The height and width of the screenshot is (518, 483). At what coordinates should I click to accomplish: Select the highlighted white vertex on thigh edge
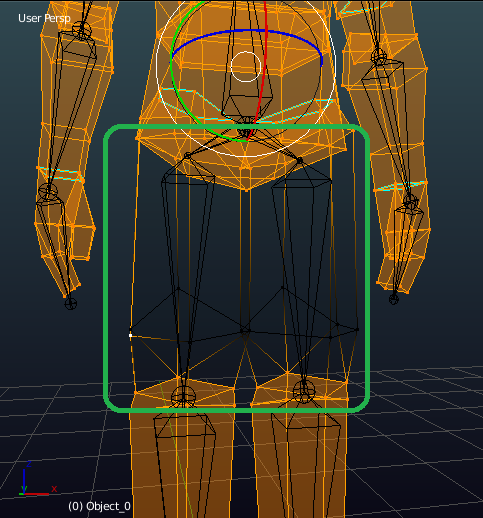(130, 335)
